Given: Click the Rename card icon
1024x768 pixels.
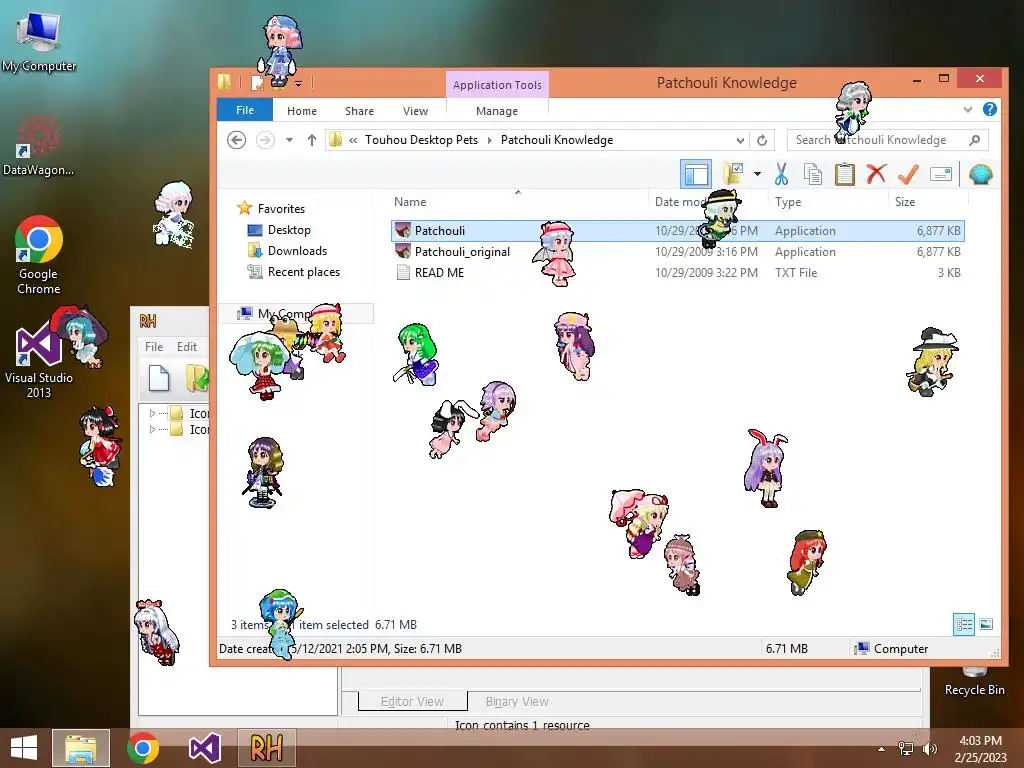Looking at the screenshot, I should click(x=941, y=174).
